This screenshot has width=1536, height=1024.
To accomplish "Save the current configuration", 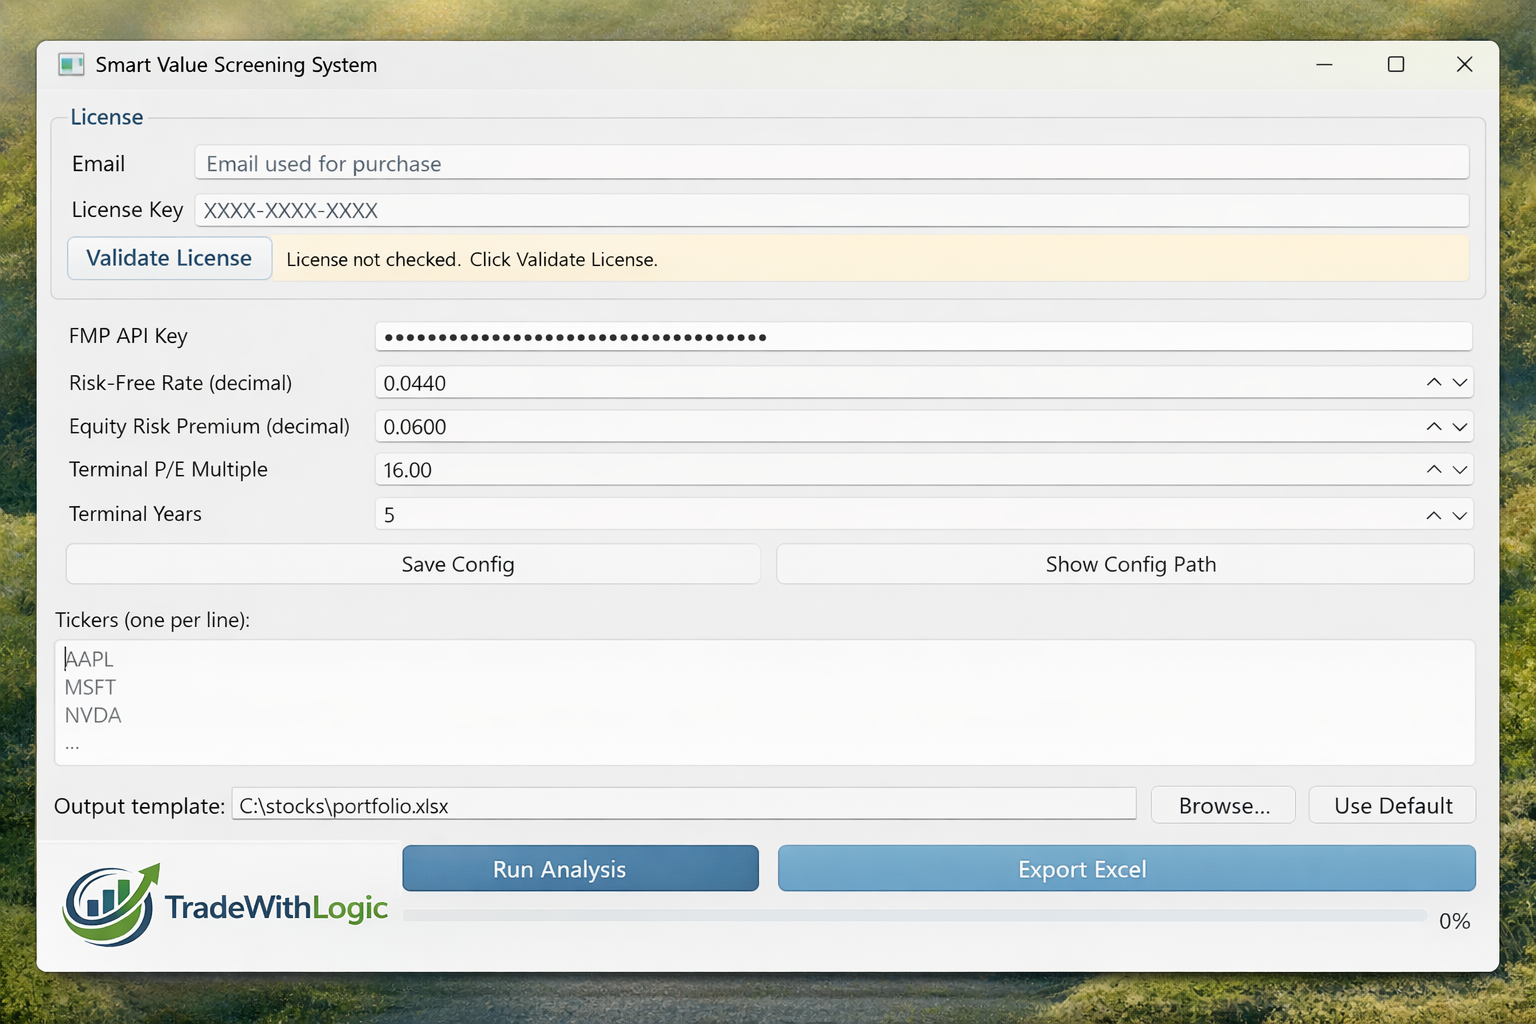I will pos(412,563).
